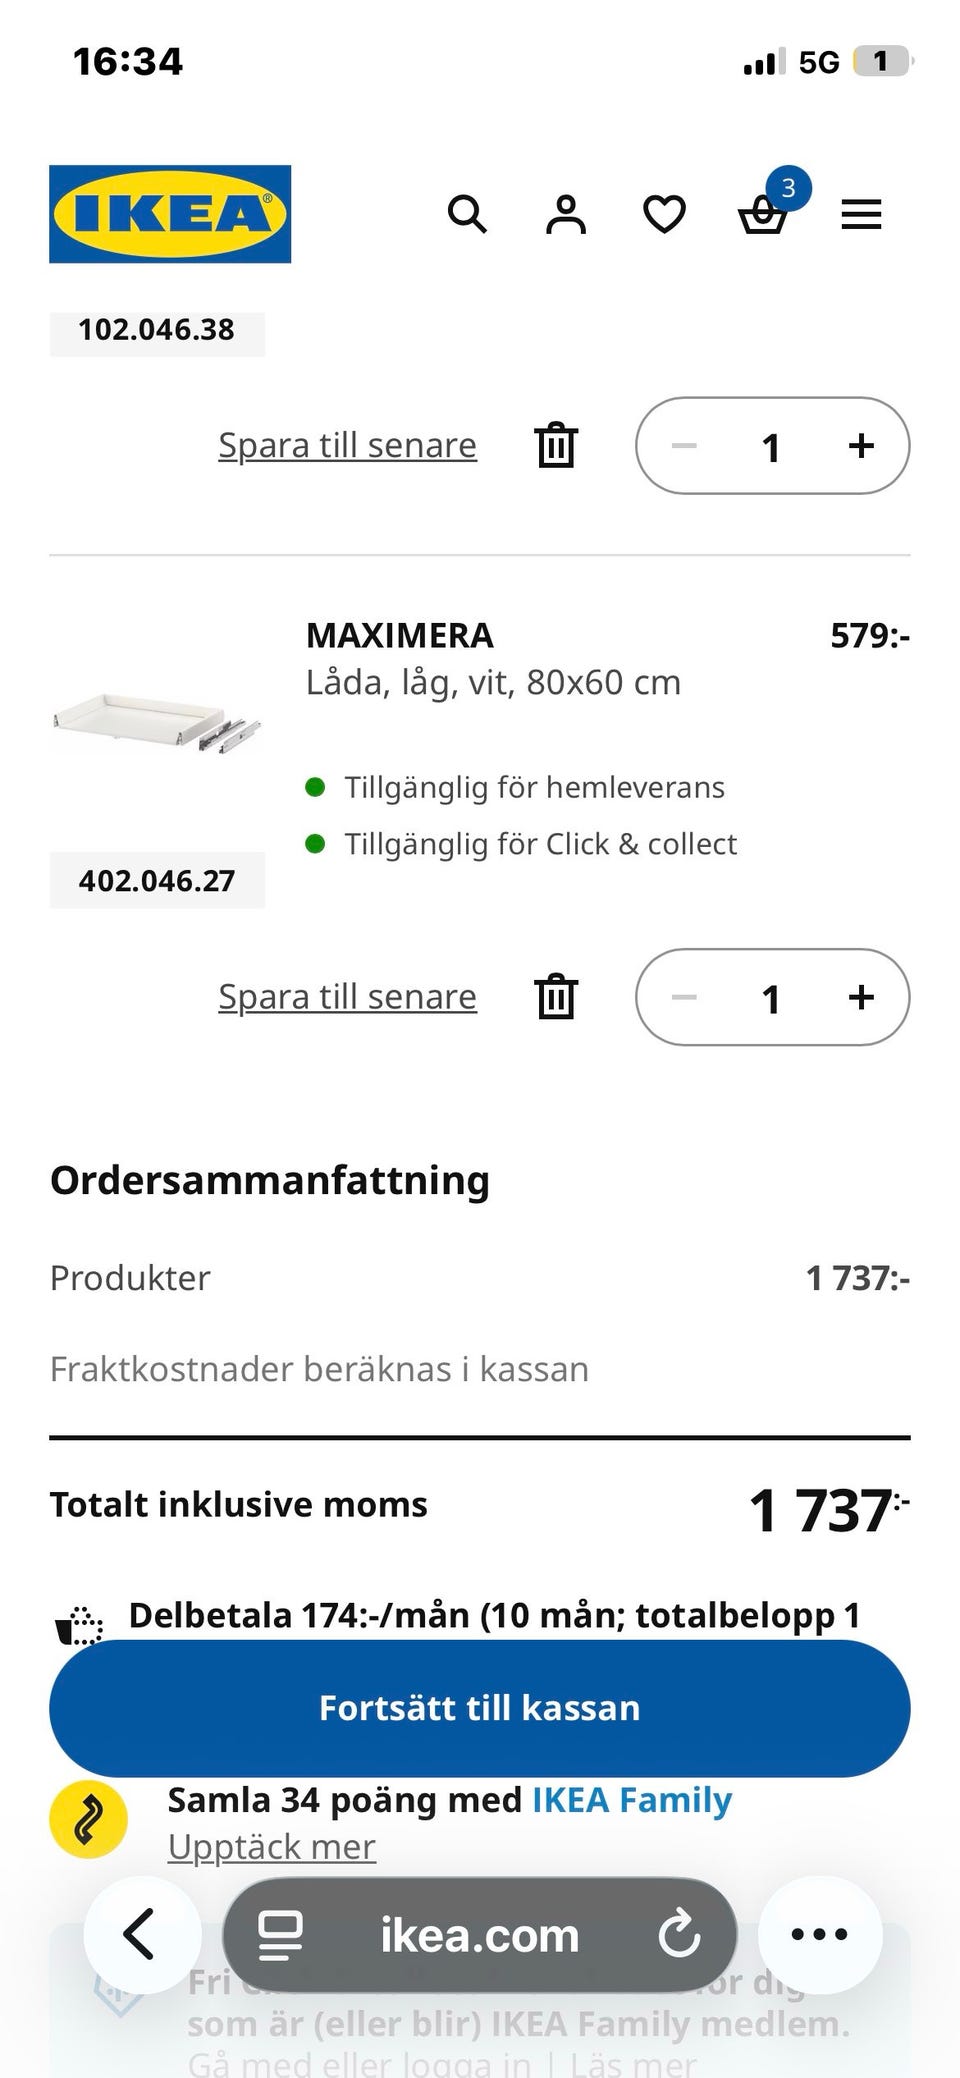960x2078 pixels.
Task: Increase MAXIMERA quantity with plus button
Action: 861,997
